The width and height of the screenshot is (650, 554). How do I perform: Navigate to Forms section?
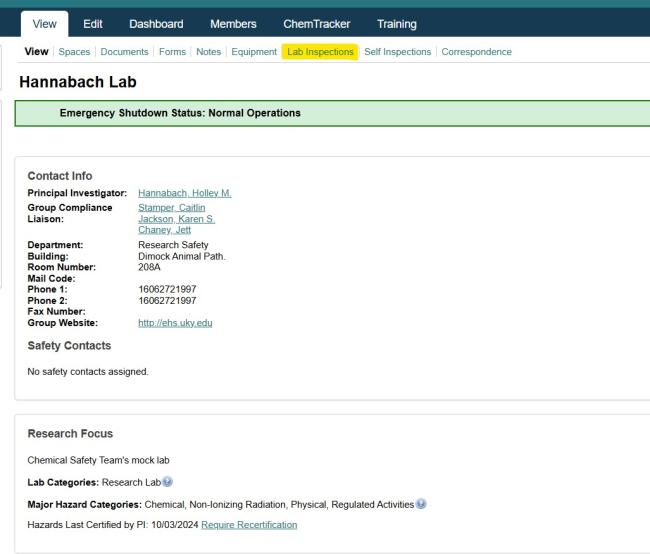tap(172, 52)
